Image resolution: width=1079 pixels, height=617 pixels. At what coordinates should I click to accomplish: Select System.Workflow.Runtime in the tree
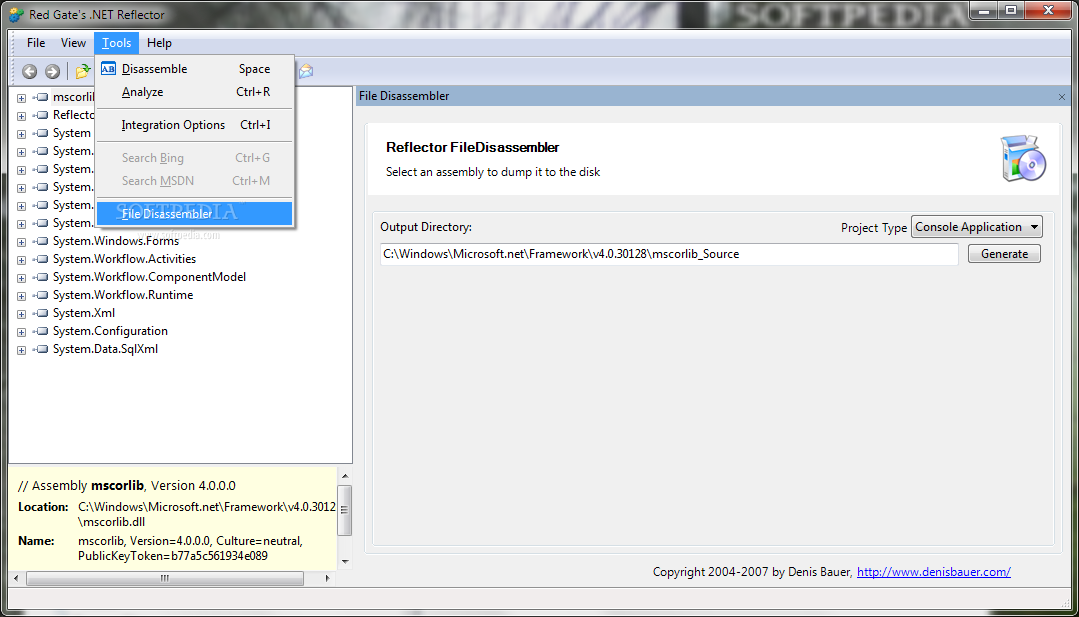(x=122, y=294)
